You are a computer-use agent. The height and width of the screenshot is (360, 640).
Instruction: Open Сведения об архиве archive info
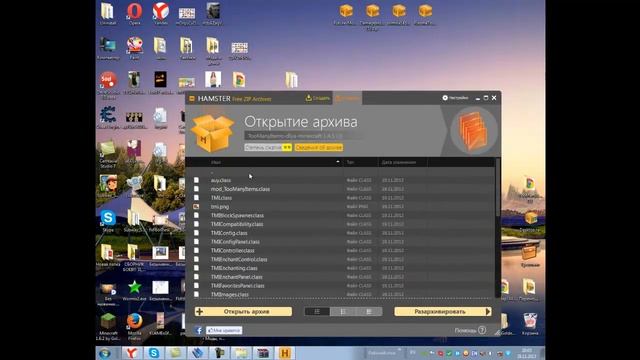tap(319, 147)
